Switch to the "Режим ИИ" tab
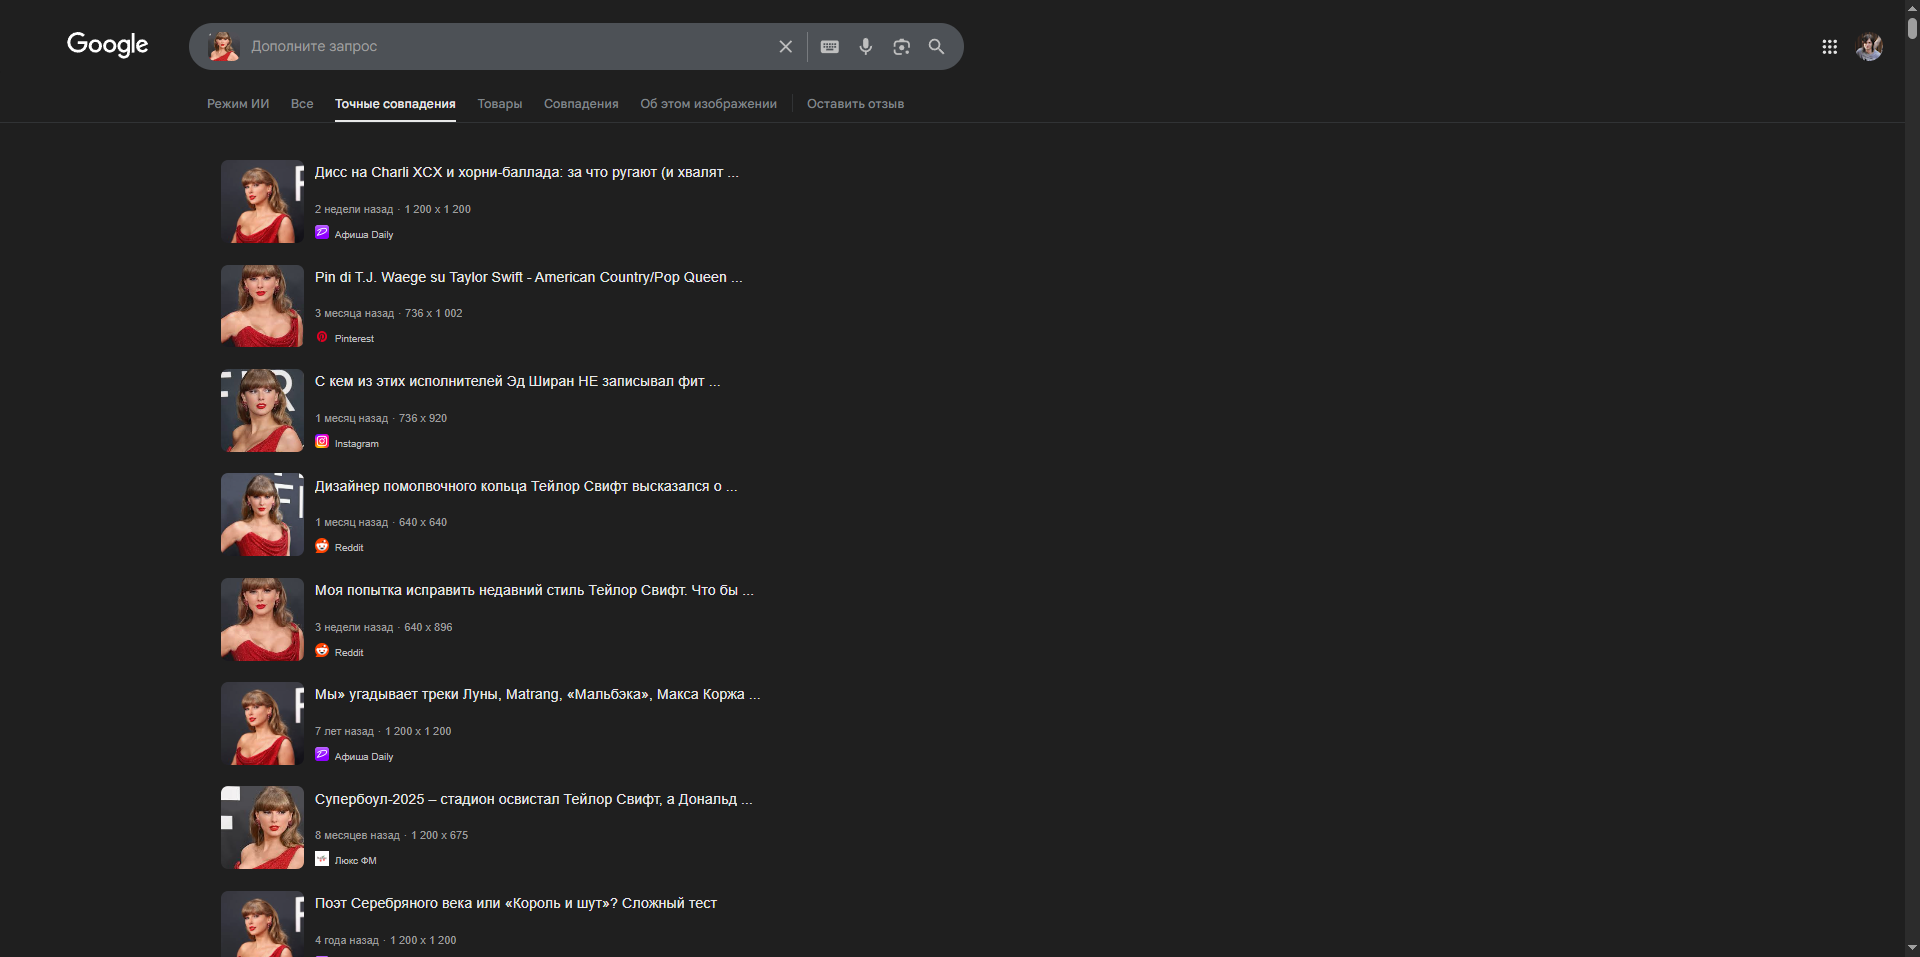 [238, 104]
